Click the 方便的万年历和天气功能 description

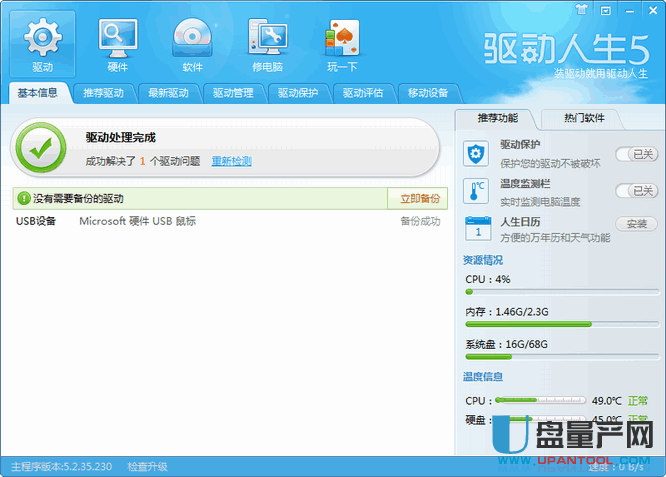point(555,237)
